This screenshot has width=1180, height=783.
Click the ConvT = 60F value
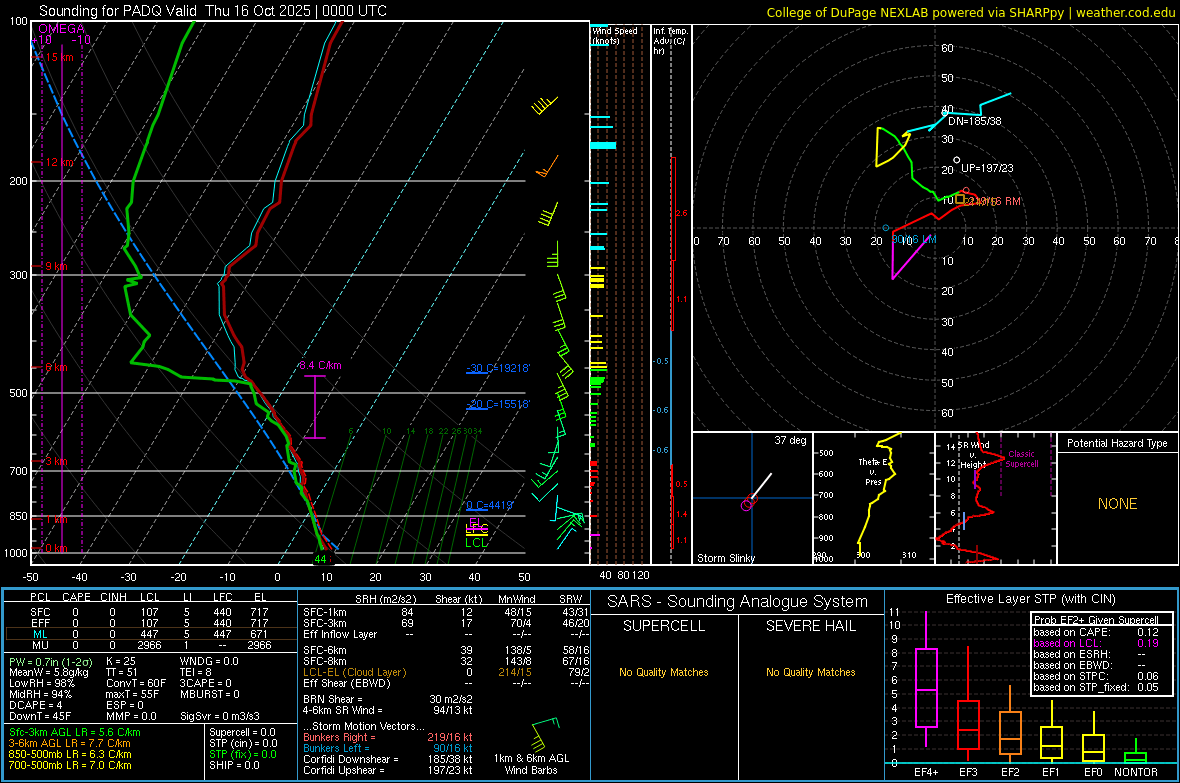pos(135,683)
